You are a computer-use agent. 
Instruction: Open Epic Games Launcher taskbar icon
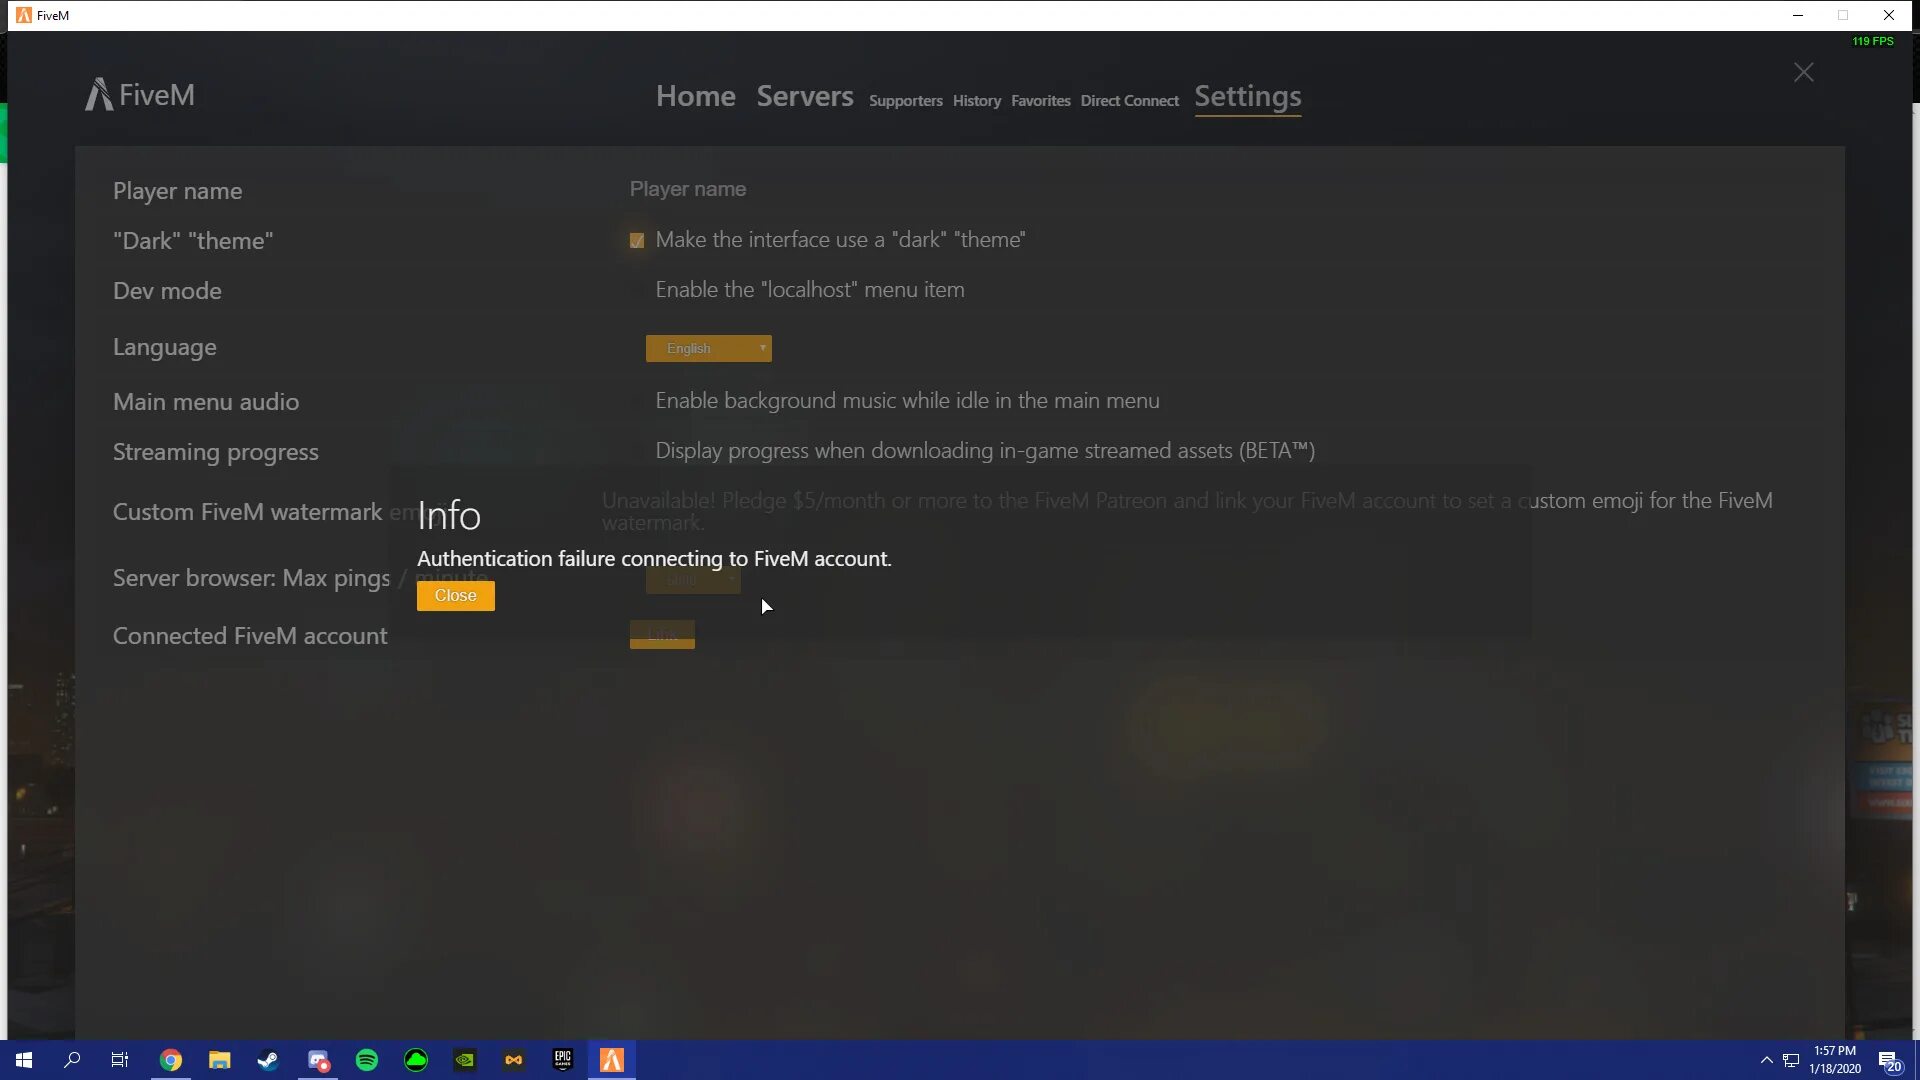tap(563, 1060)
